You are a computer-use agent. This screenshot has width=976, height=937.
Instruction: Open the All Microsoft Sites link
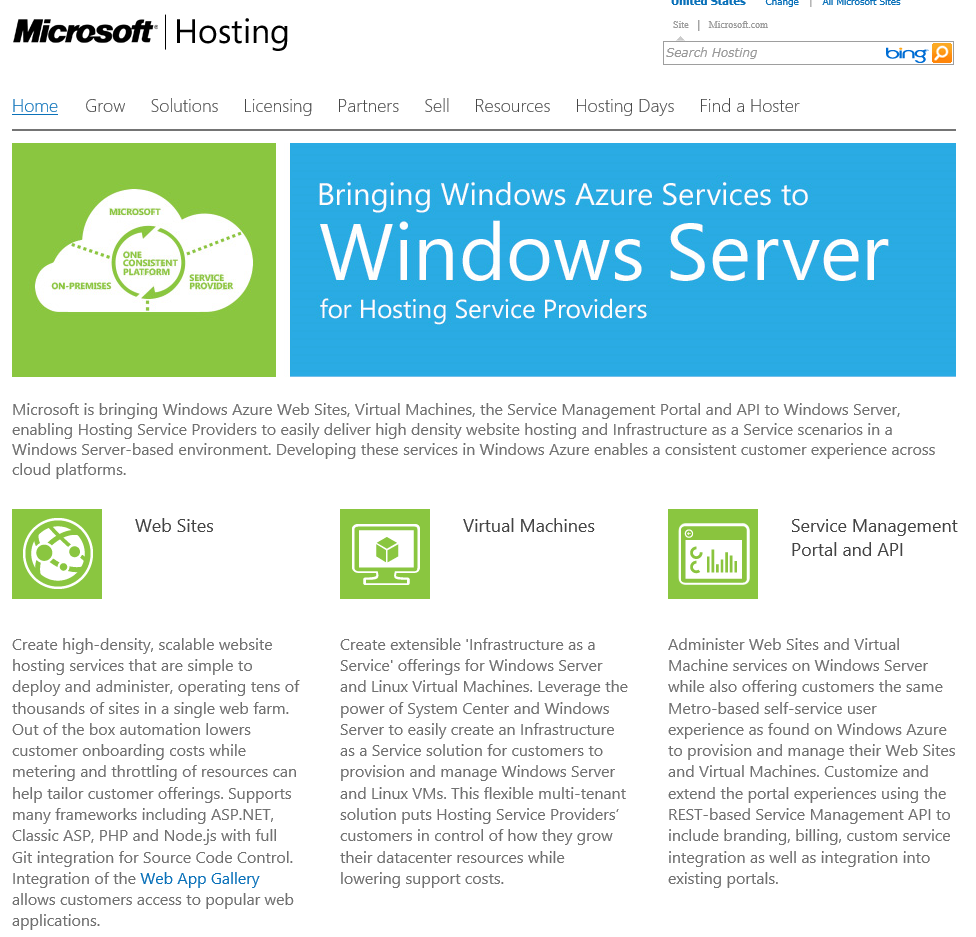(x=861, y=2)
